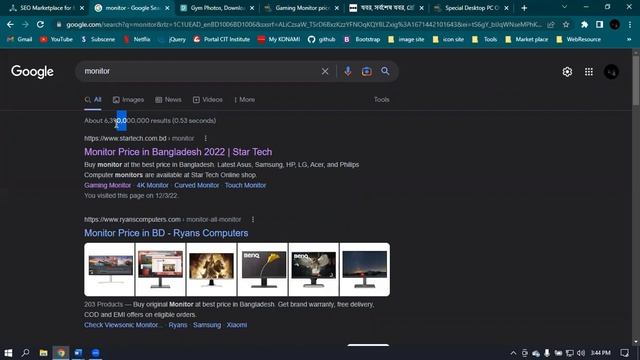
Task: Expand the image site bookmark folder
Action: [406, 39]
